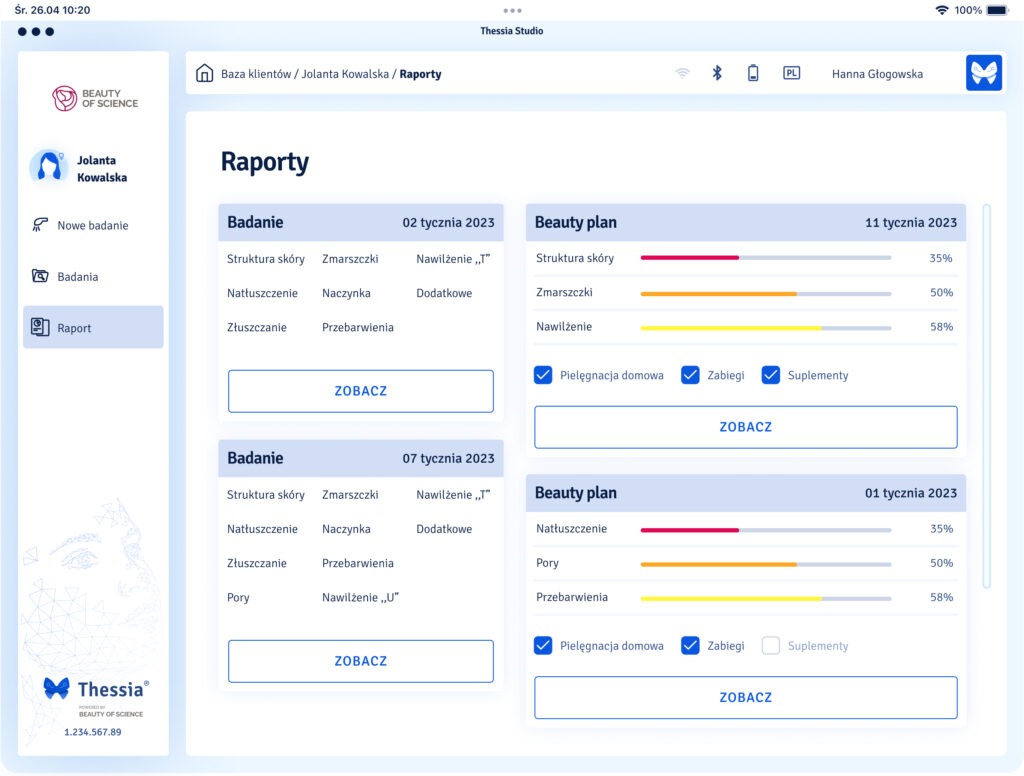Click the Beauty of Science rose logo

pyautogui.click(x=66, y=98)
